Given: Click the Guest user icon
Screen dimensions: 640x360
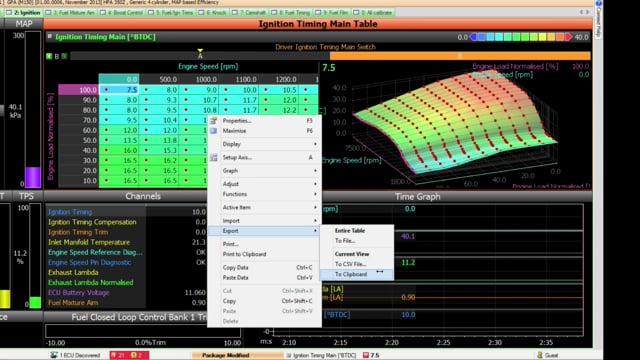Looking at the screenshot, I should coord(540,355).
